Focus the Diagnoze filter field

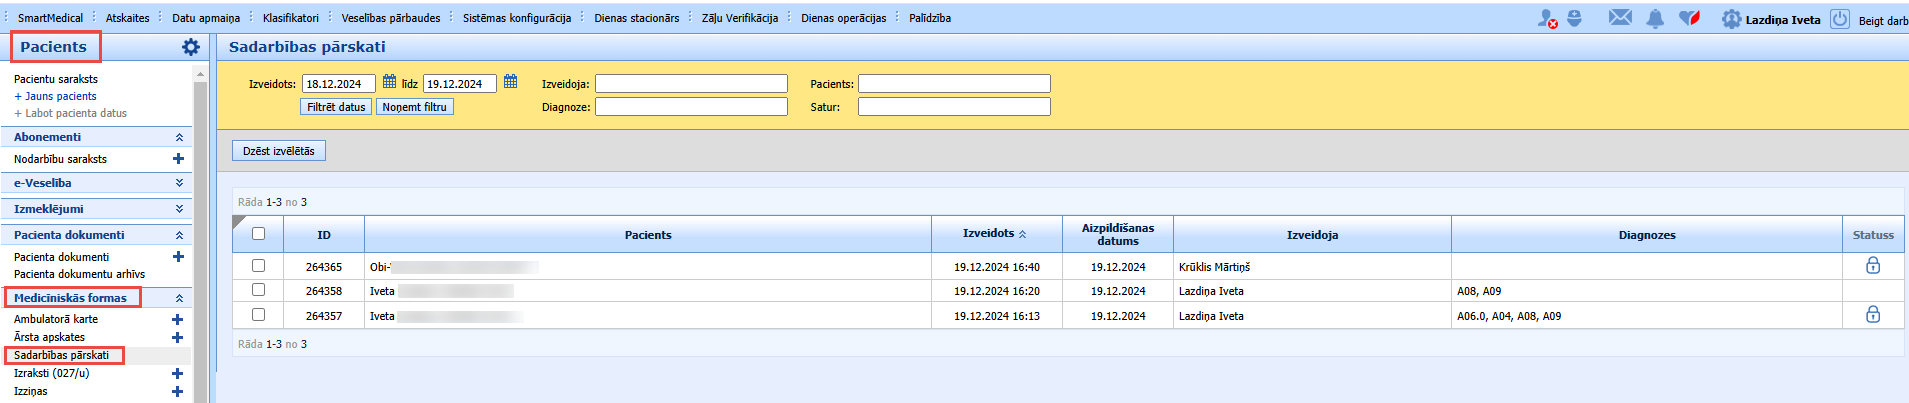691,106
